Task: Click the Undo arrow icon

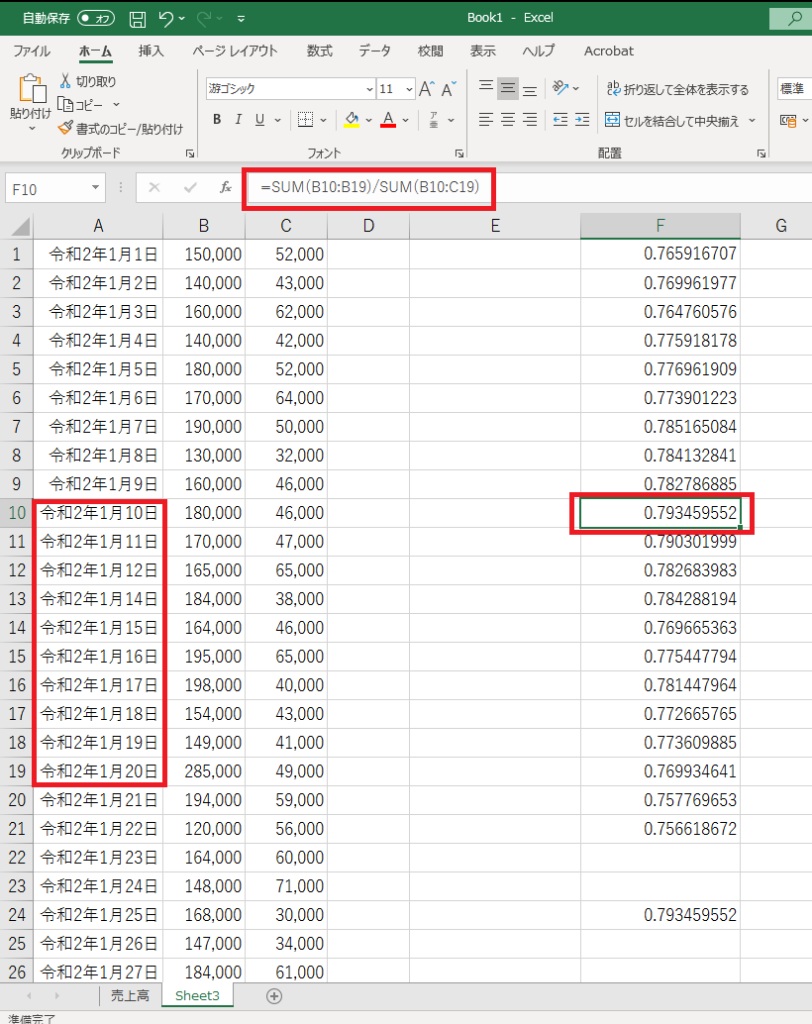Action: pos(167,18)
